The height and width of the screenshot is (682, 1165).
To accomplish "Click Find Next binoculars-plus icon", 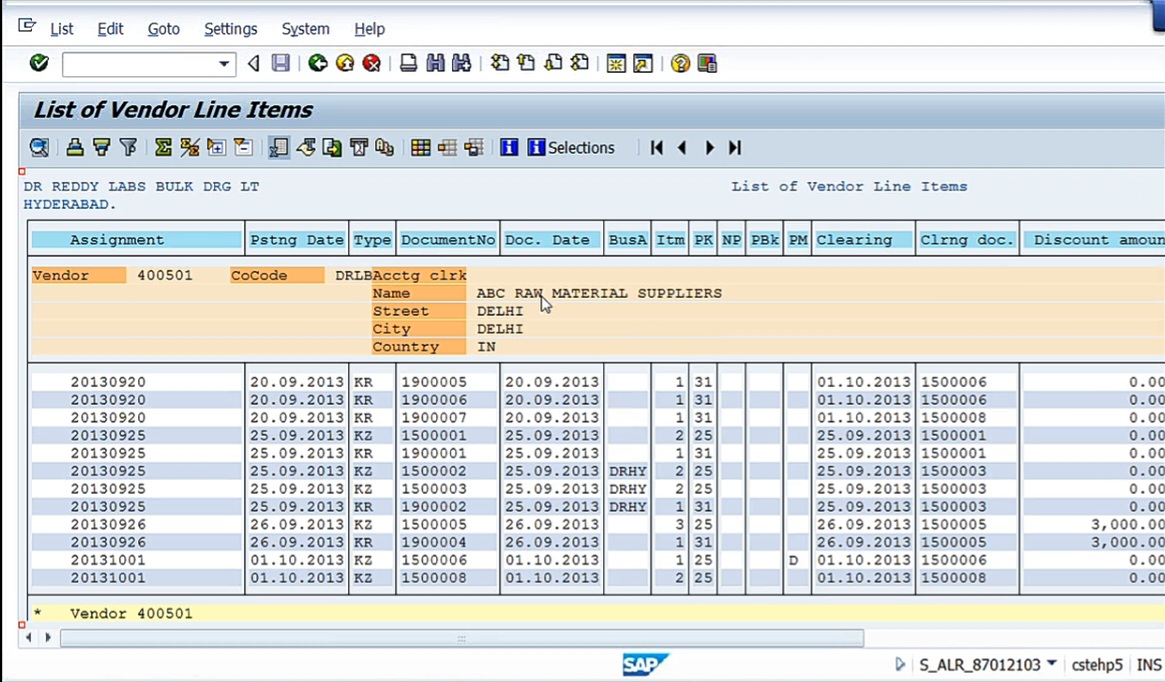I will (x=461, y=63).
